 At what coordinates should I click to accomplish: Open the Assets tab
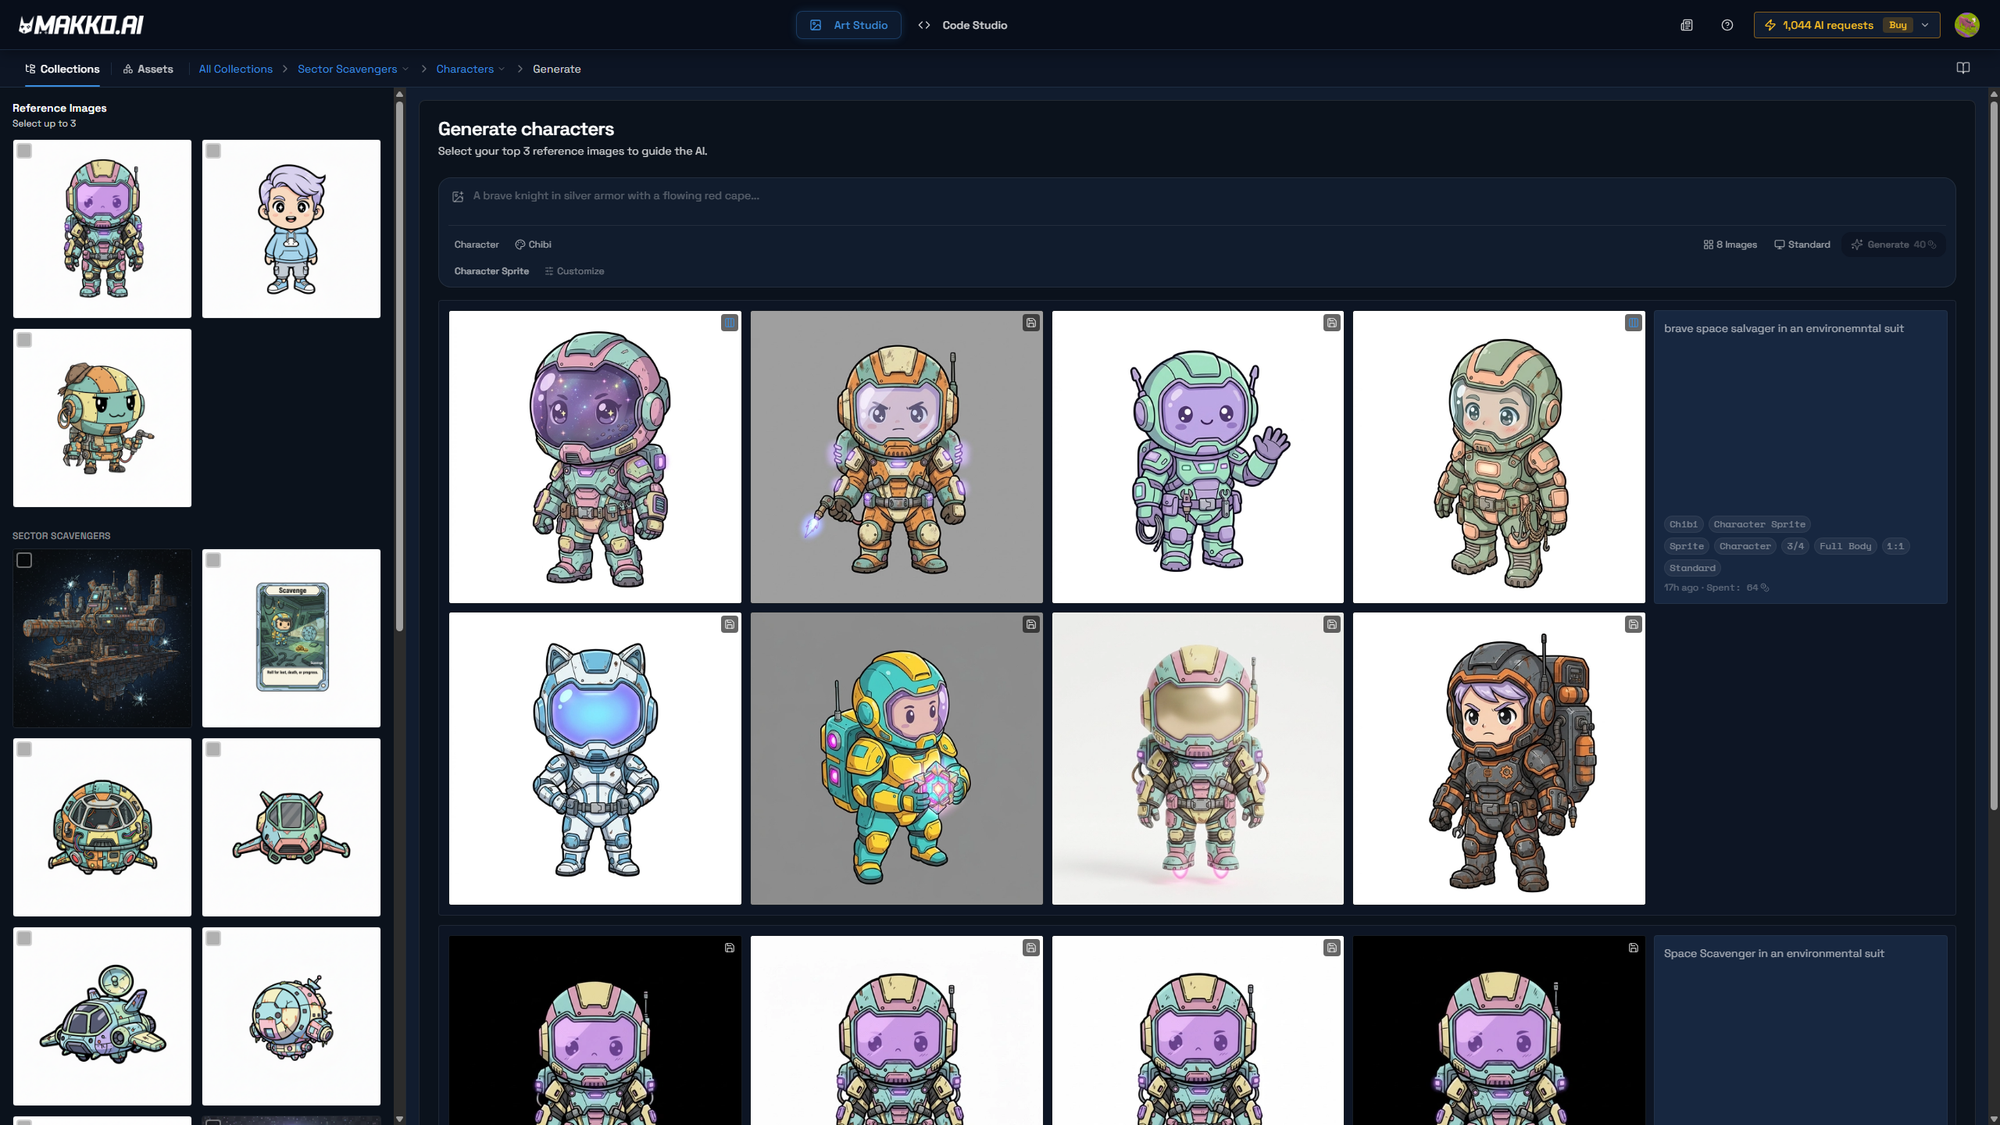[148, 69]
